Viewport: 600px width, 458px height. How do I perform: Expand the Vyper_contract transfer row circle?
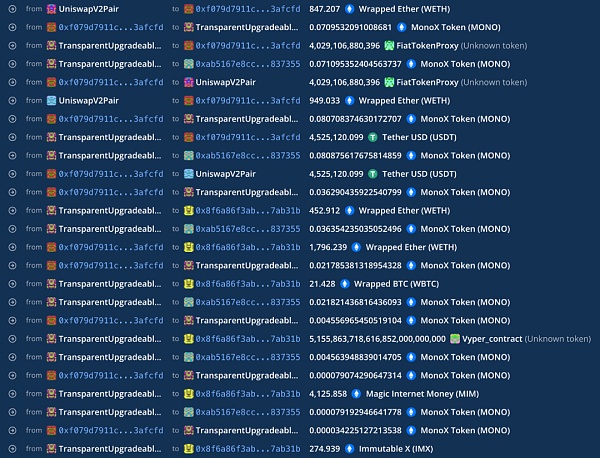pos(12,339)
